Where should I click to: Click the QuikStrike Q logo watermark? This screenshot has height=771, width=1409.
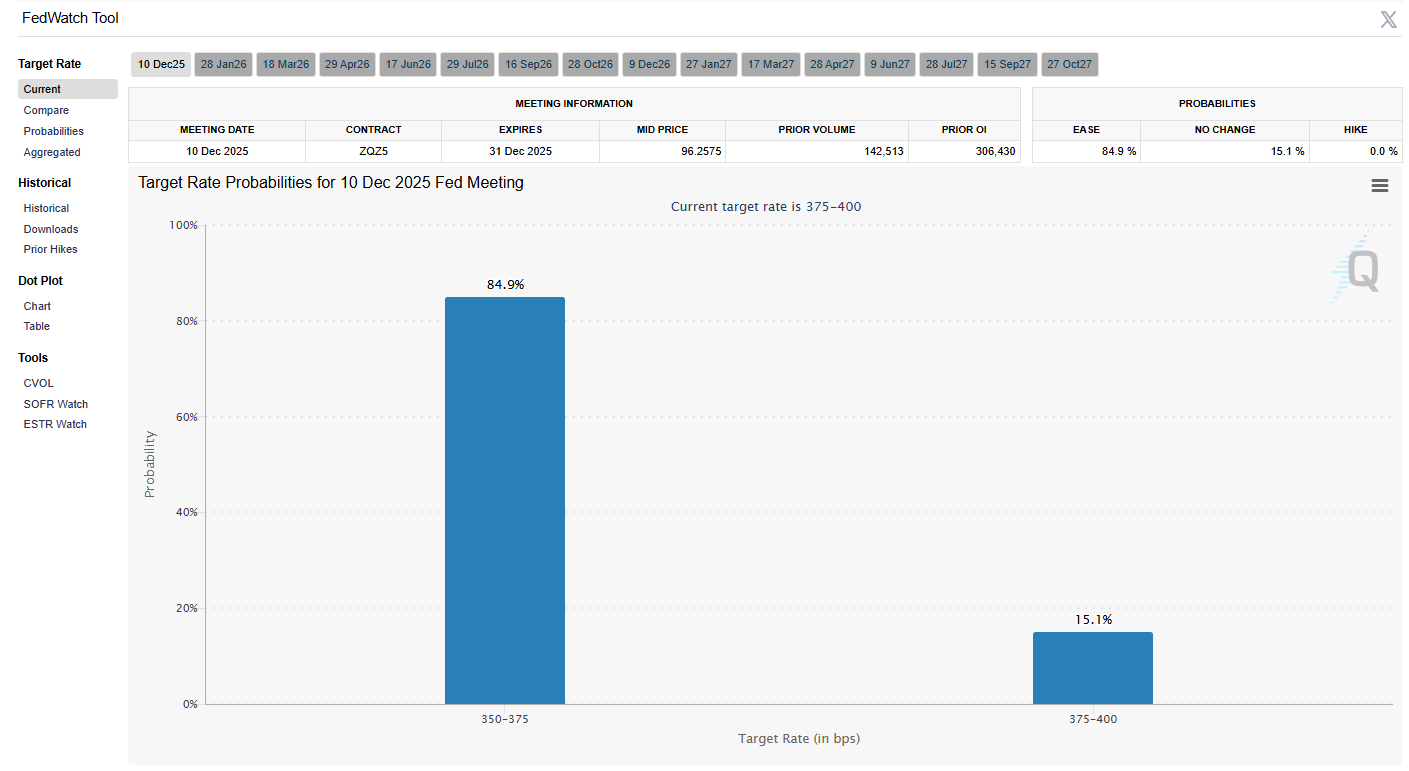coord(1359,269)
